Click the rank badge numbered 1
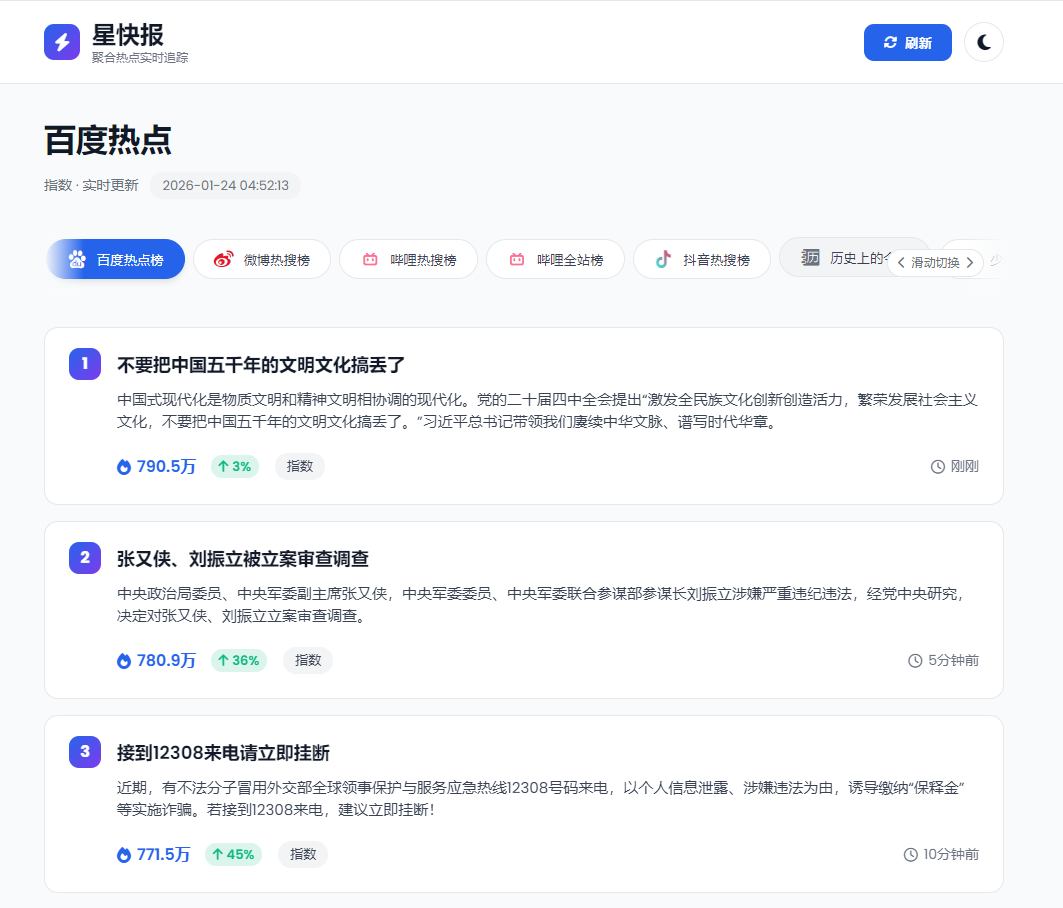 (85, 364)
